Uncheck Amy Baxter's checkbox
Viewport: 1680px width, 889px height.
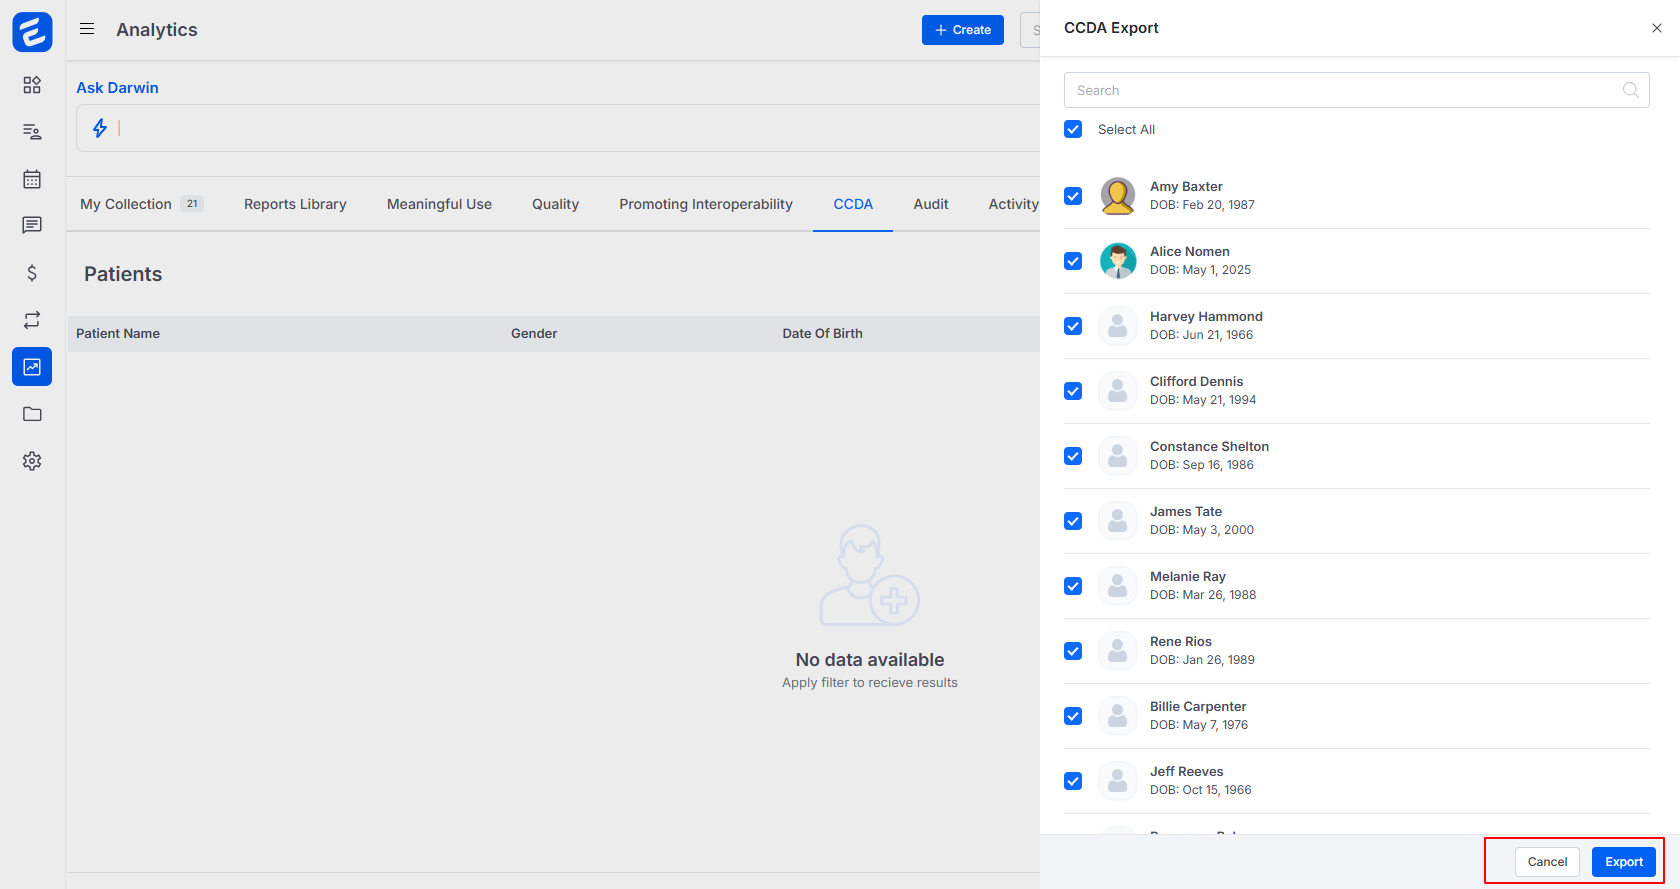click(x=1073, y=196)
